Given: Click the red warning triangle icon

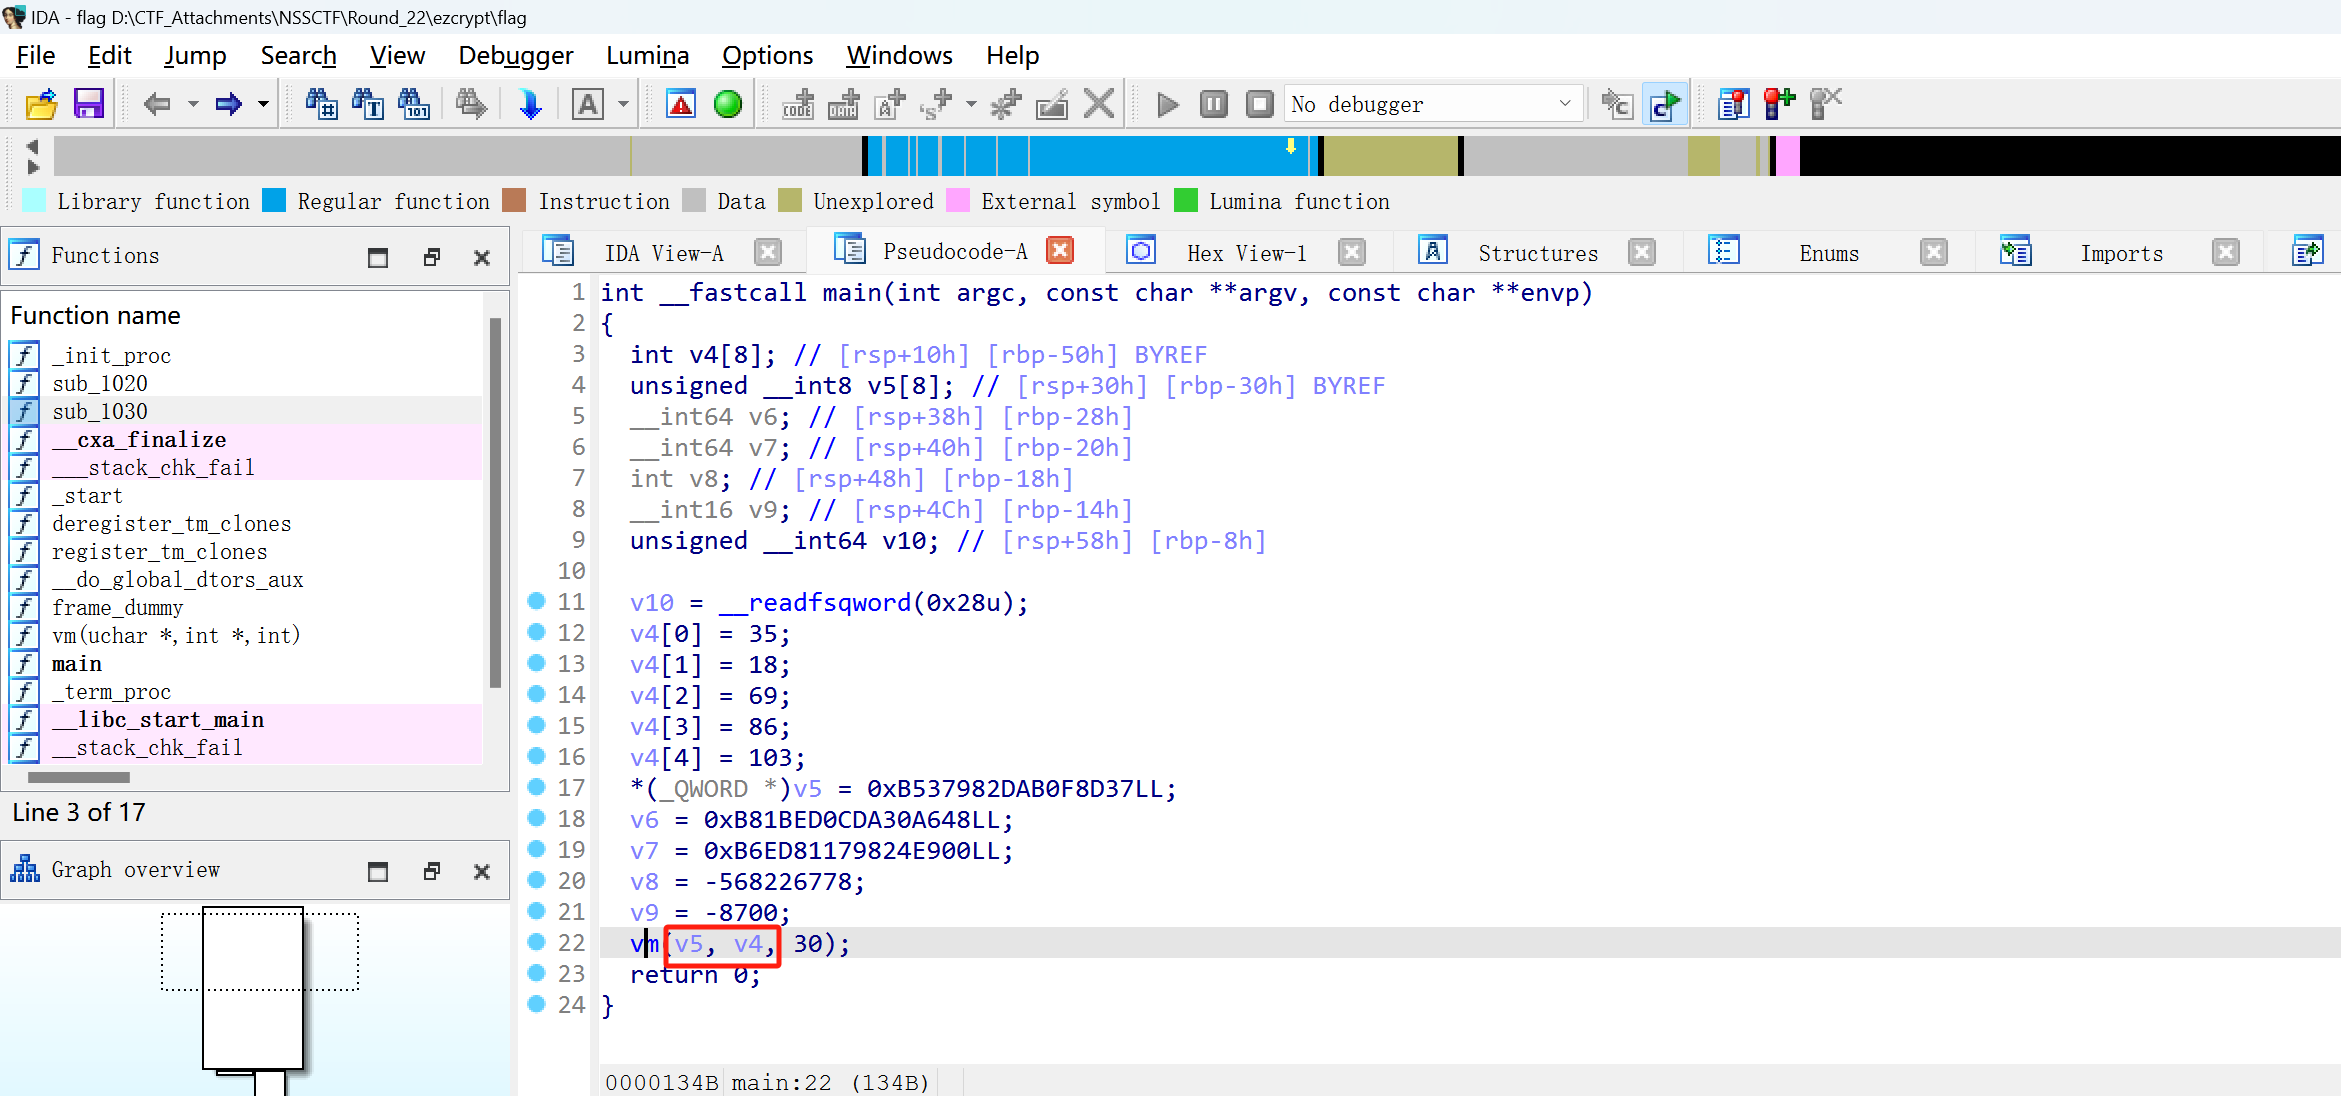Looking at the screenshot, I should (681, 104).
